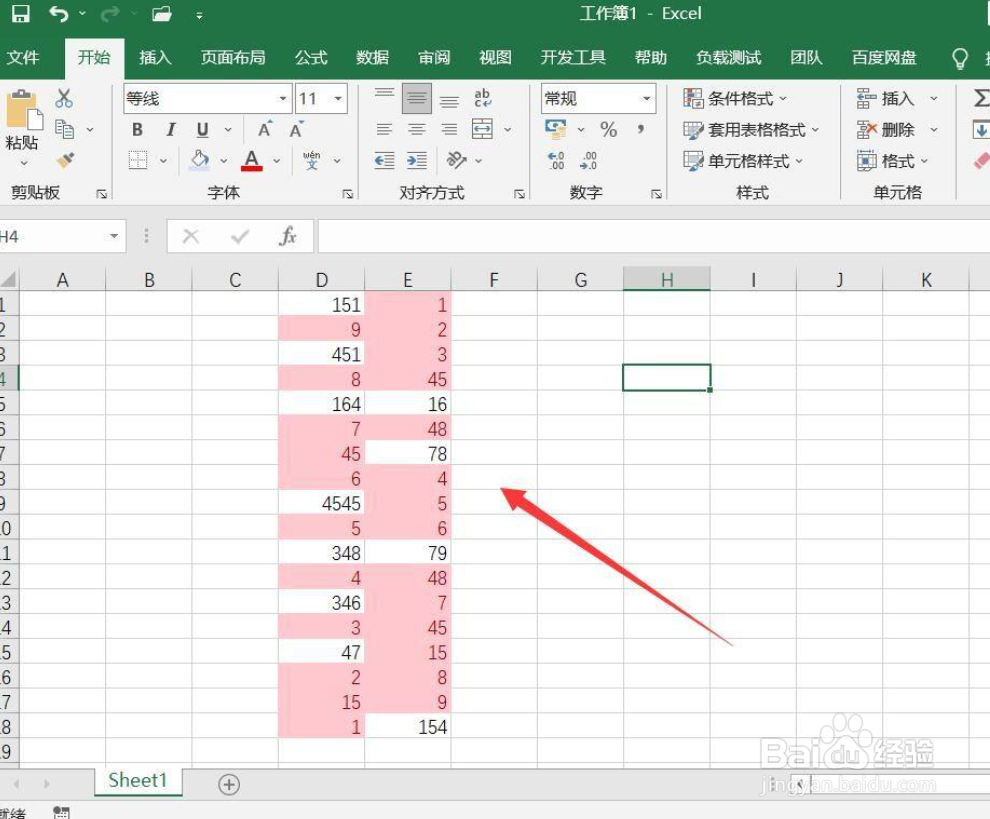Increase the indent
Image resolution: width=990 pixels, height=819 pixels.
(x=417, y=160)
